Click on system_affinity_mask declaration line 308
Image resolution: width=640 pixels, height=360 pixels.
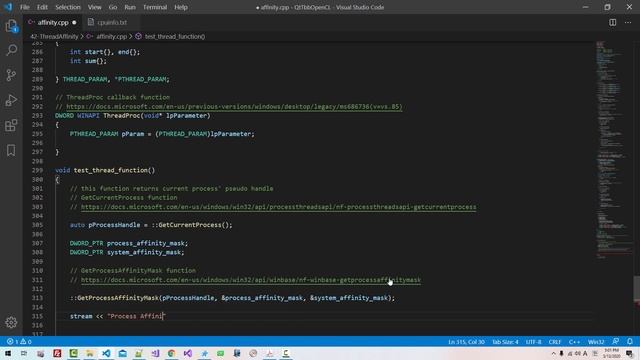(x=144, y=252)
